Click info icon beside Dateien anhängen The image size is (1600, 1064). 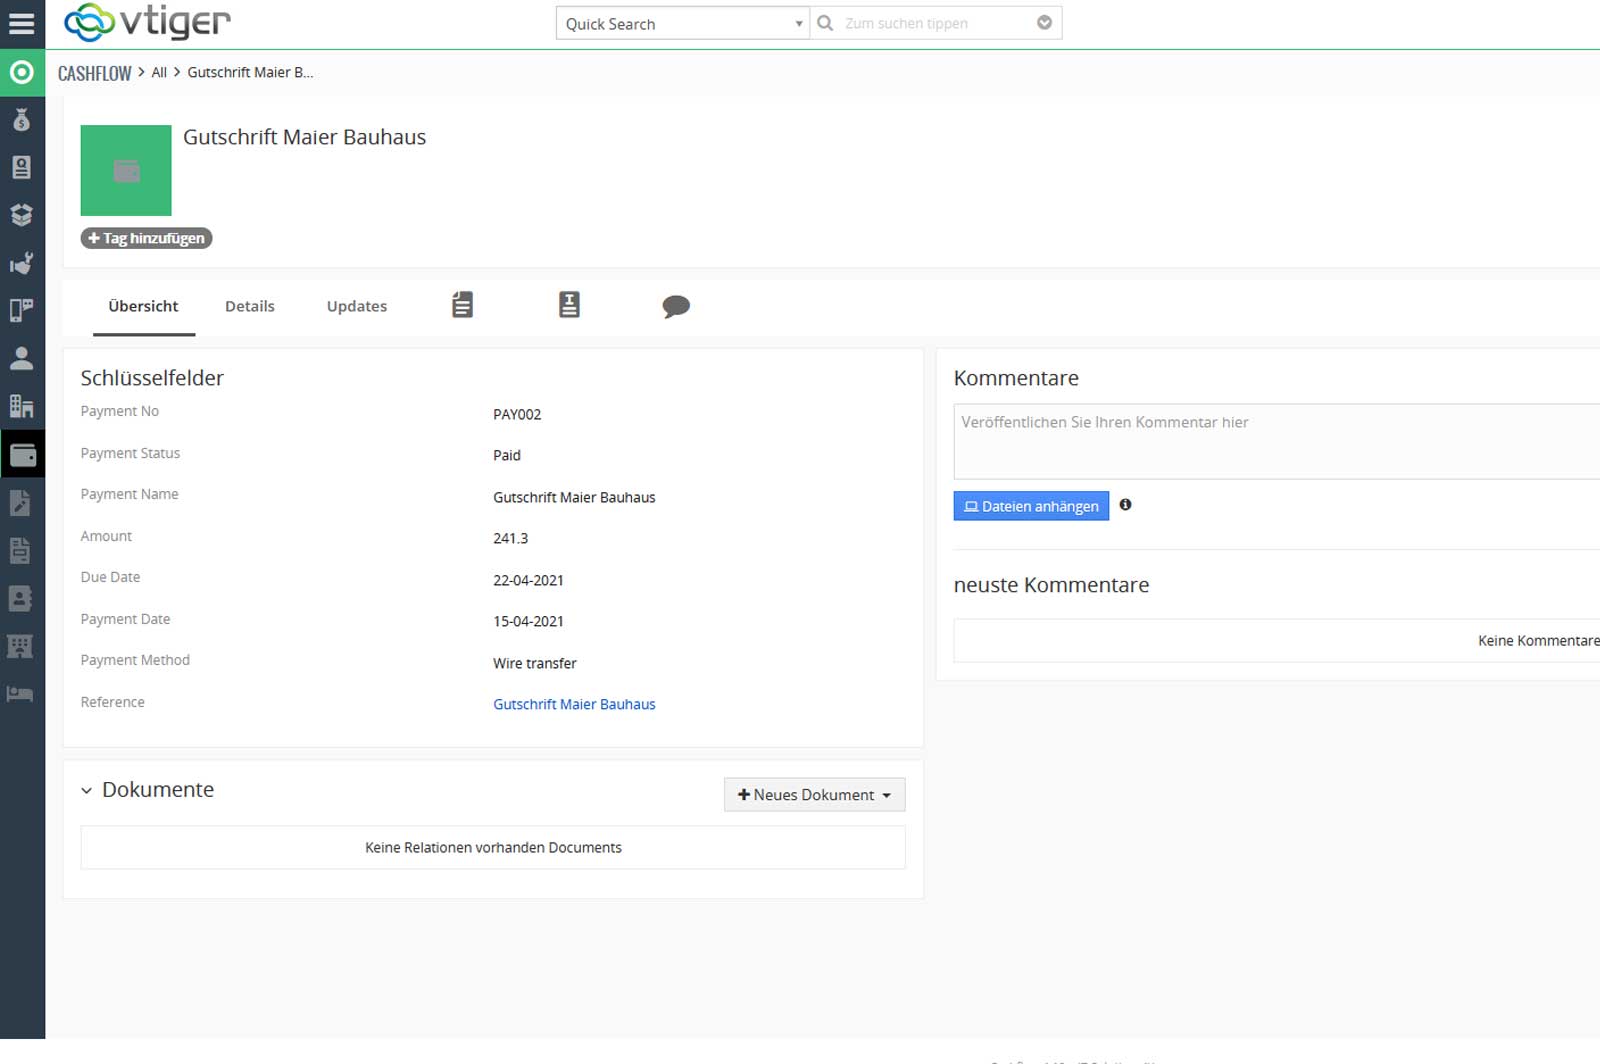click(1125, 505)
